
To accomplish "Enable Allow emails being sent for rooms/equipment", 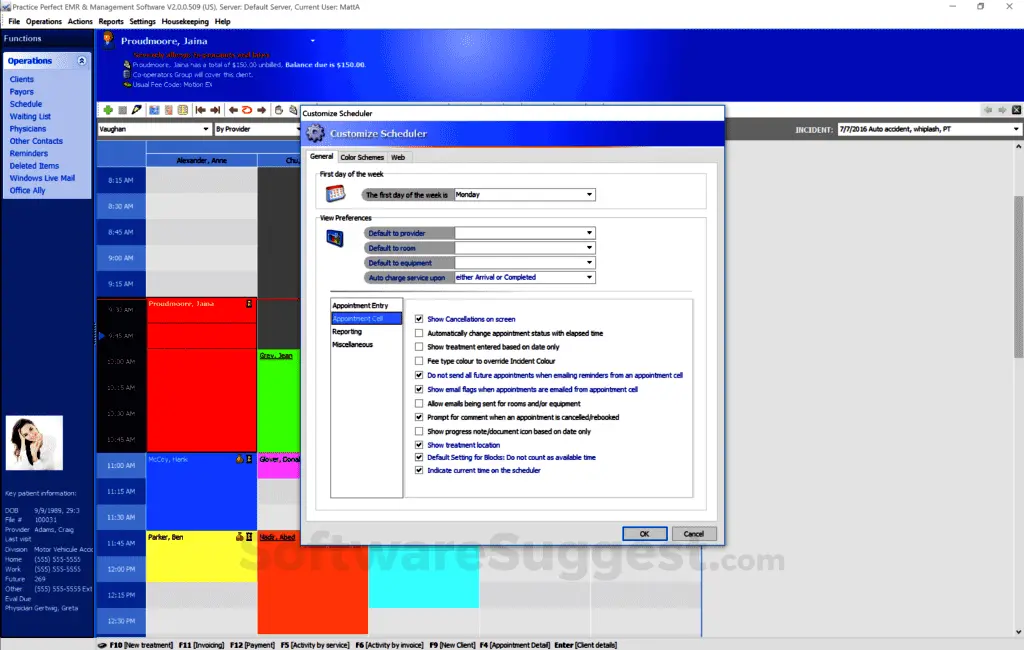I will (419, 404).
